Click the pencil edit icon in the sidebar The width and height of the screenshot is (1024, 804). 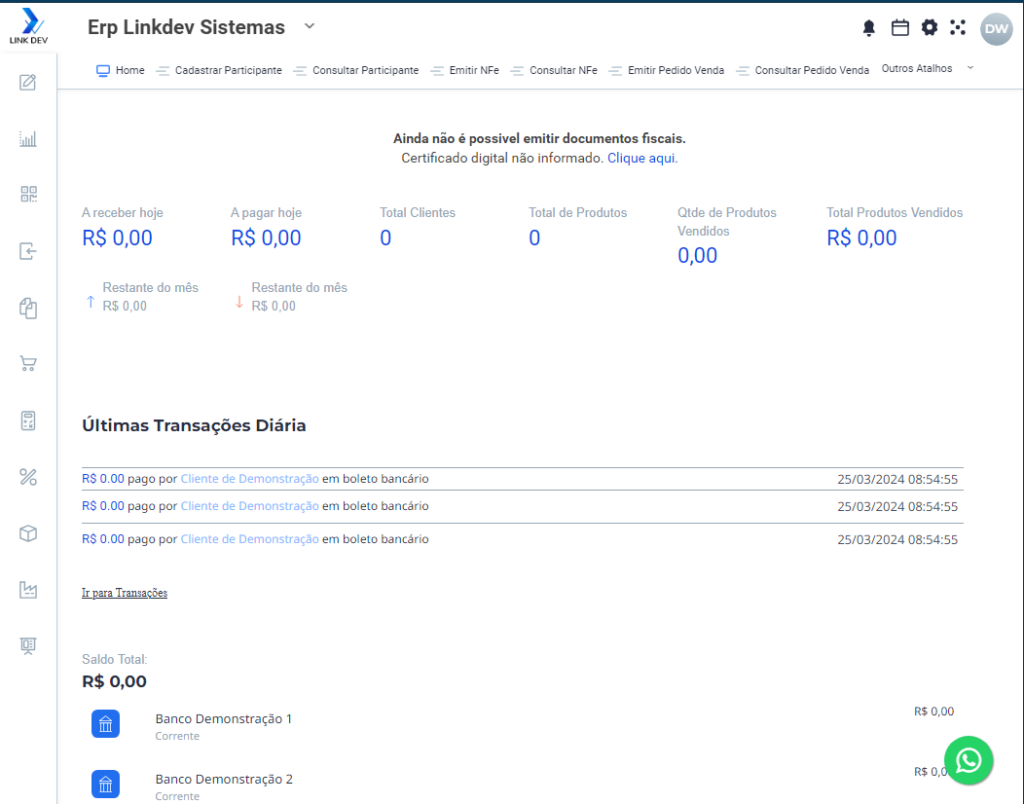(28, 82)
